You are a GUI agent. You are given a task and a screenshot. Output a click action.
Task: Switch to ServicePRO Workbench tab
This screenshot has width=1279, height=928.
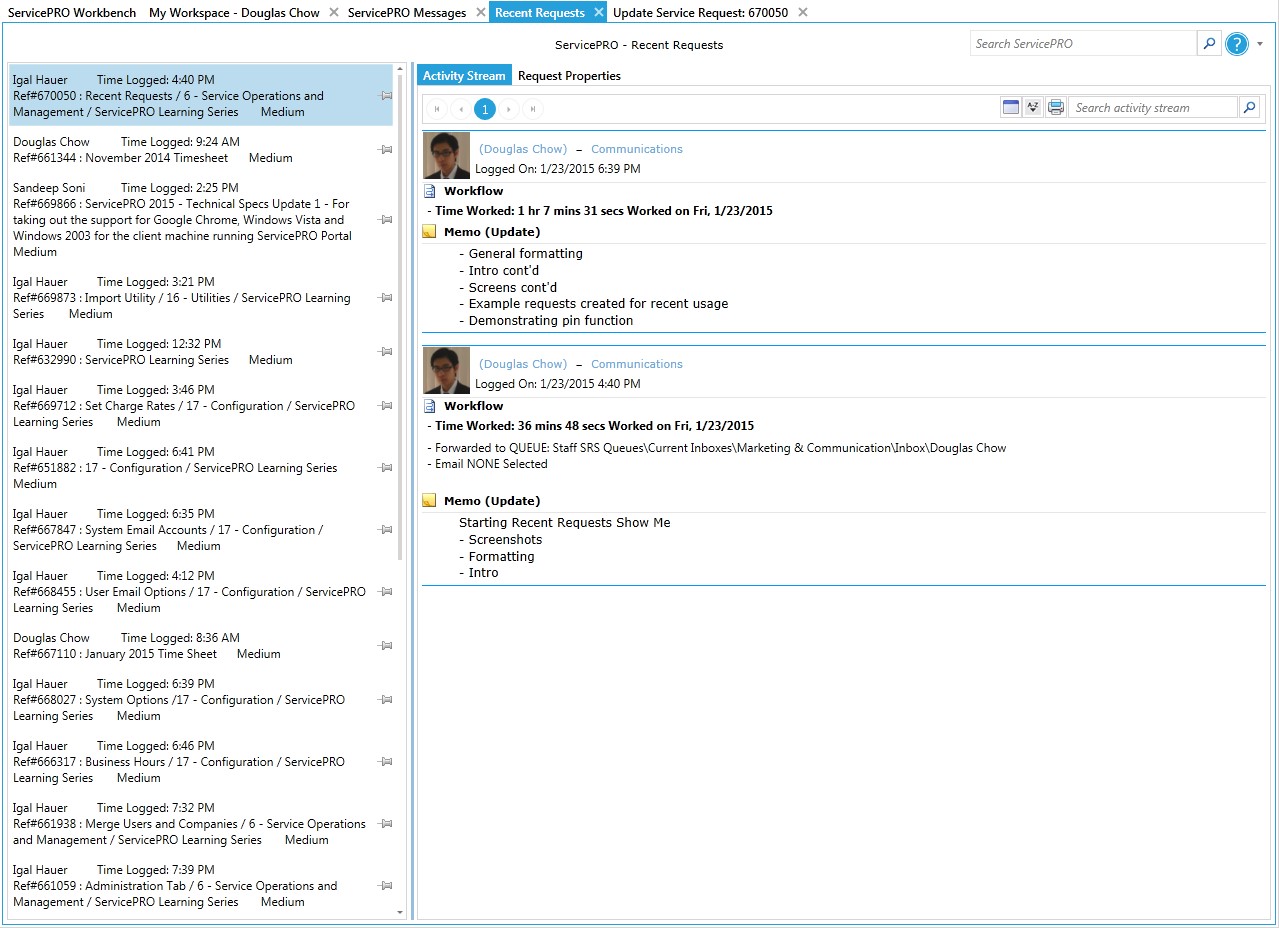click(x=72, y=13)
